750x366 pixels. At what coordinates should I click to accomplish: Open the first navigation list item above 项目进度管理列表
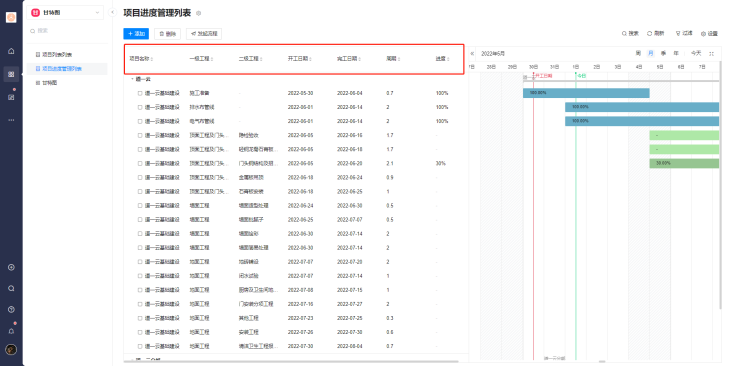click(66, 55)
